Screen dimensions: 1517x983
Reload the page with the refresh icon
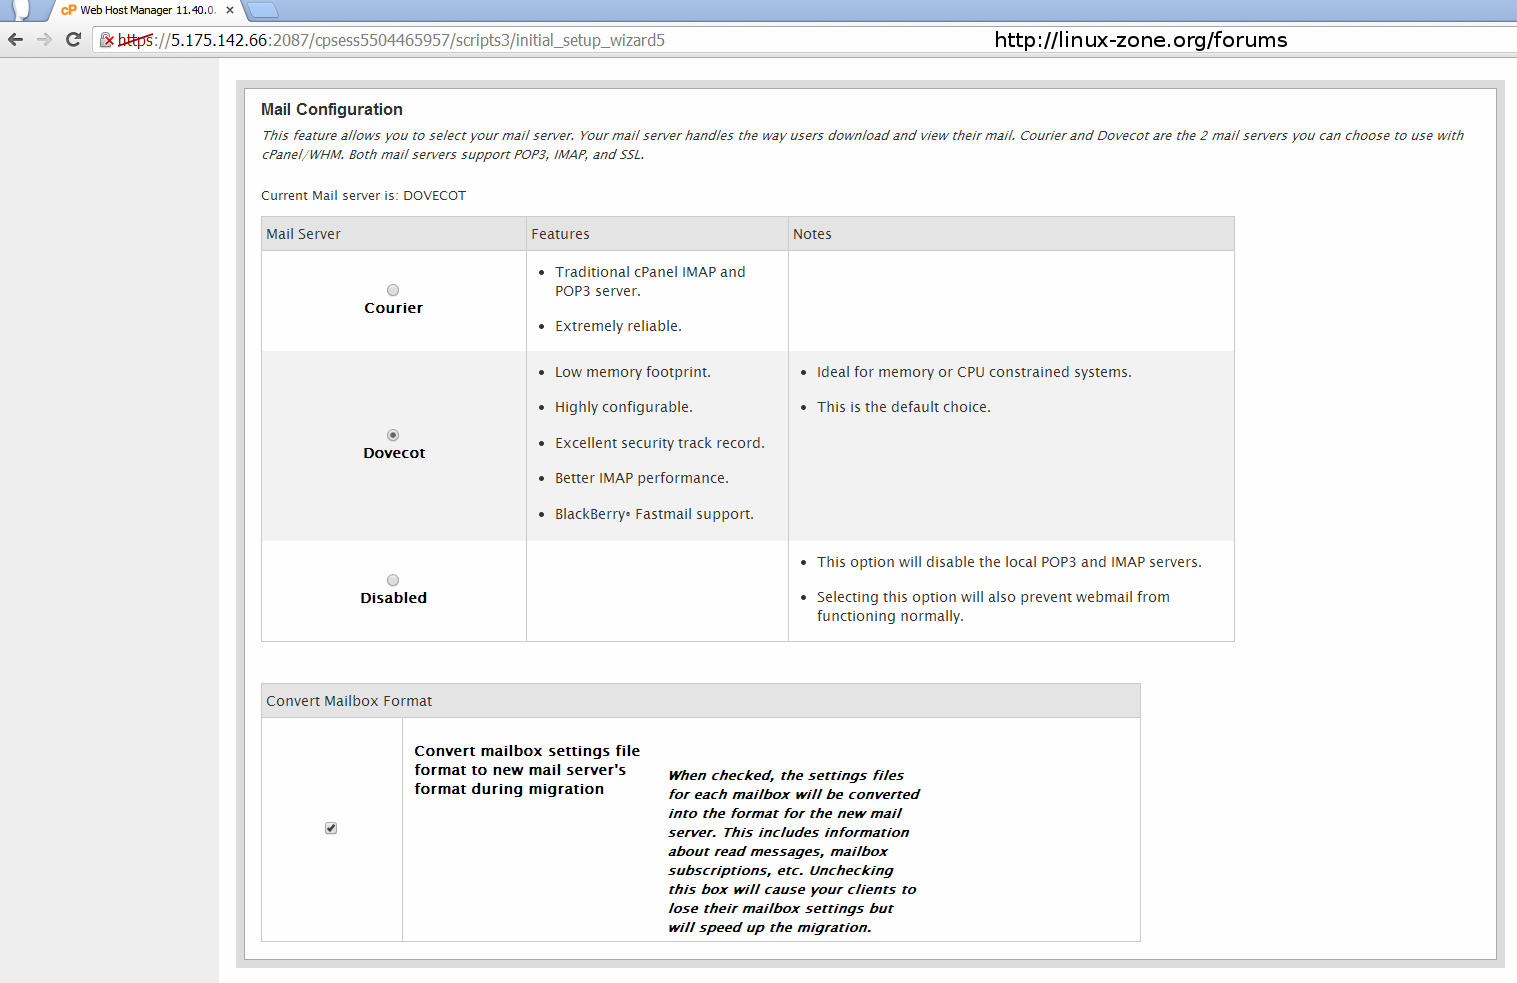pos(73,40)
